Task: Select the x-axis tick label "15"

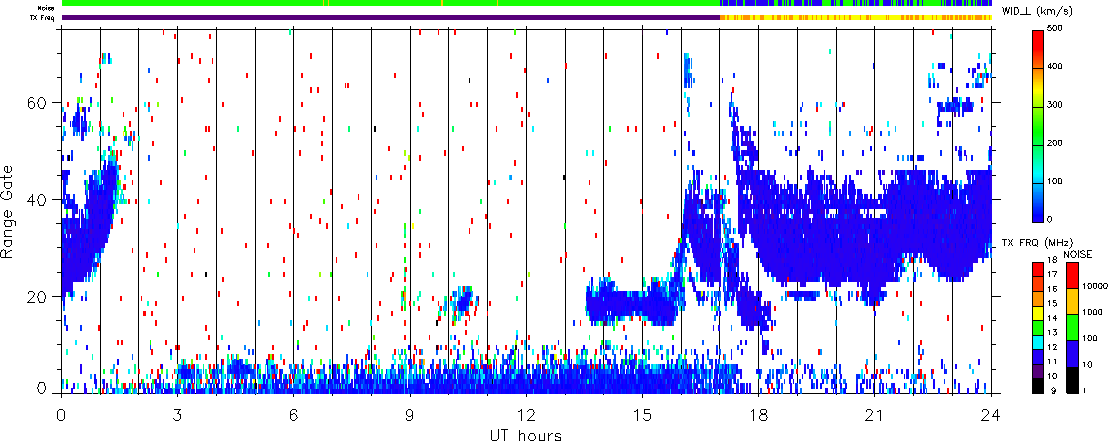Action: pyautogui.click(x=642, y=414)
